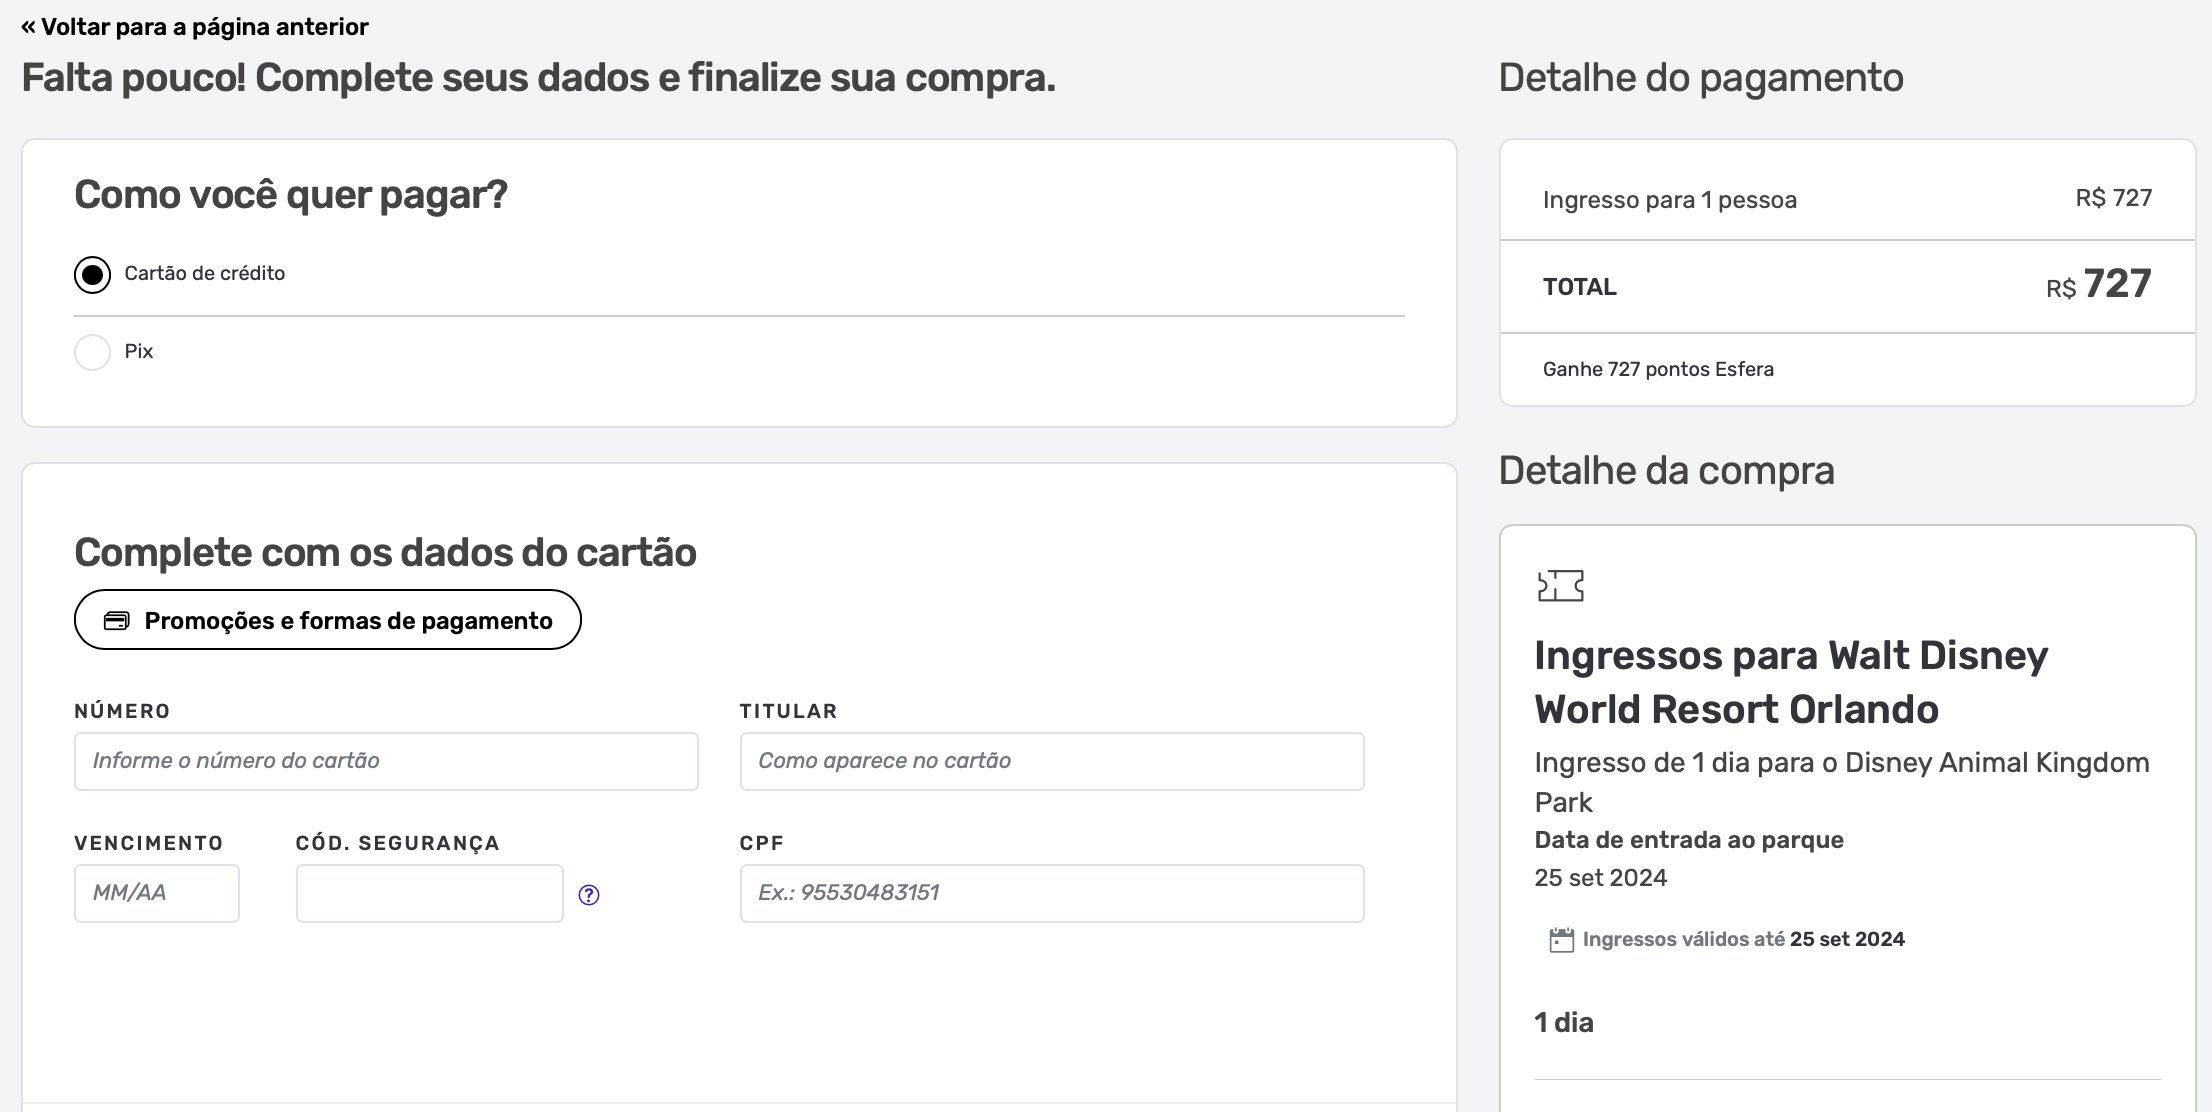Image resolution: width=2212 pixels, height=1112 pixels.
Task: Click 'Ingresso de 1 dia para o Disney Animal Kingdom Park'
Action: click(1842, 782)
